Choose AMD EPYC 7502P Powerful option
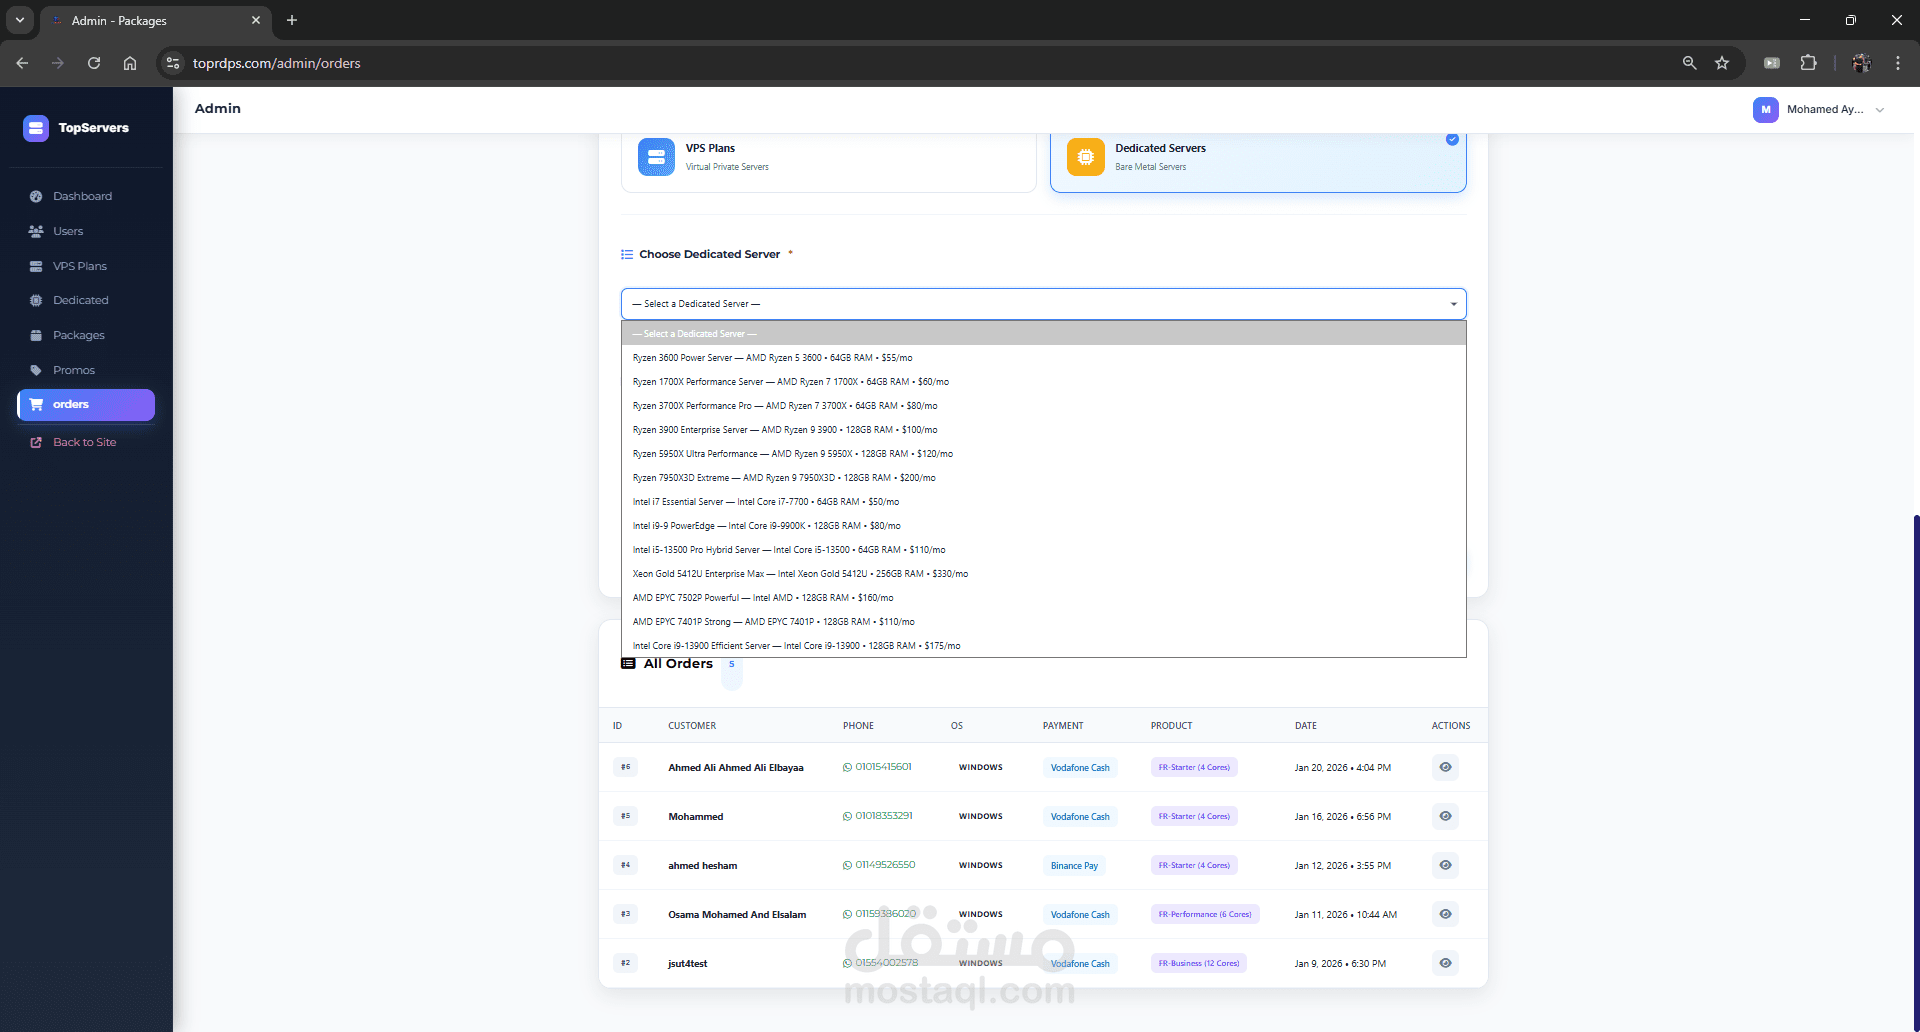Viewport: 1920px width, 1032px height. click(x=1044, y=597)
